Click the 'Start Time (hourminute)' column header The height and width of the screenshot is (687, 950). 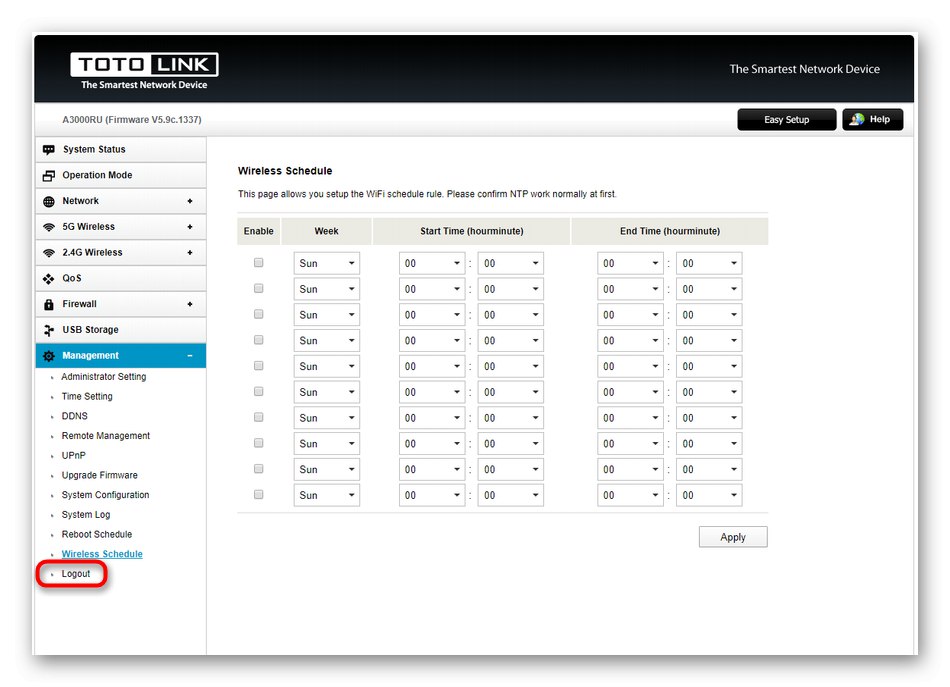[471, 231]
